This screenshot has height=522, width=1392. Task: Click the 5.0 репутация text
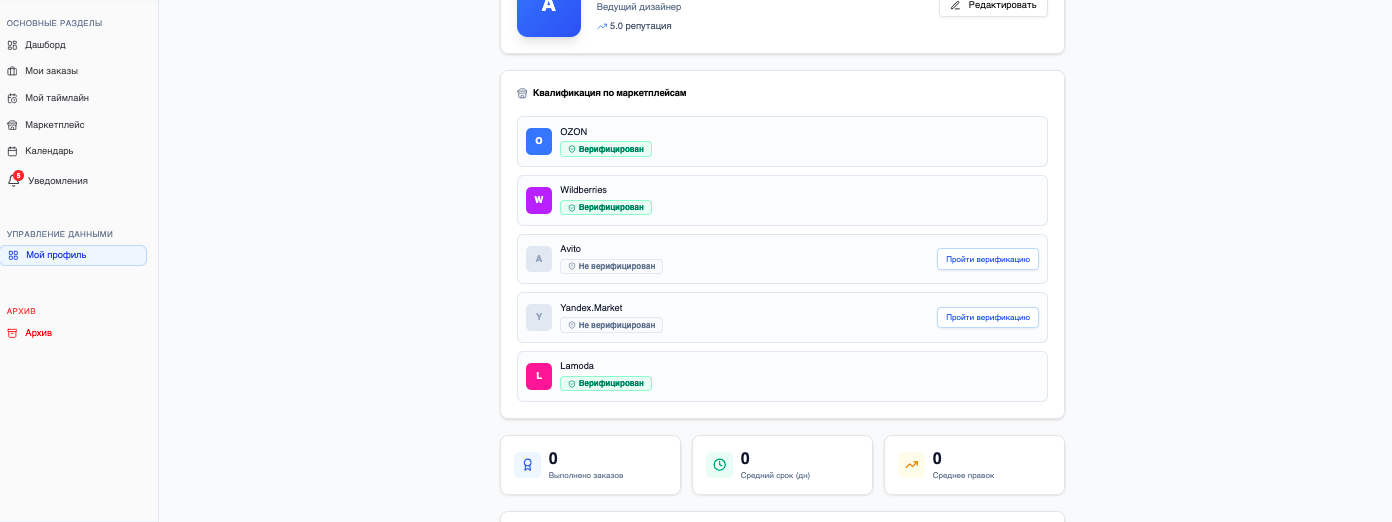coord(641,26)
